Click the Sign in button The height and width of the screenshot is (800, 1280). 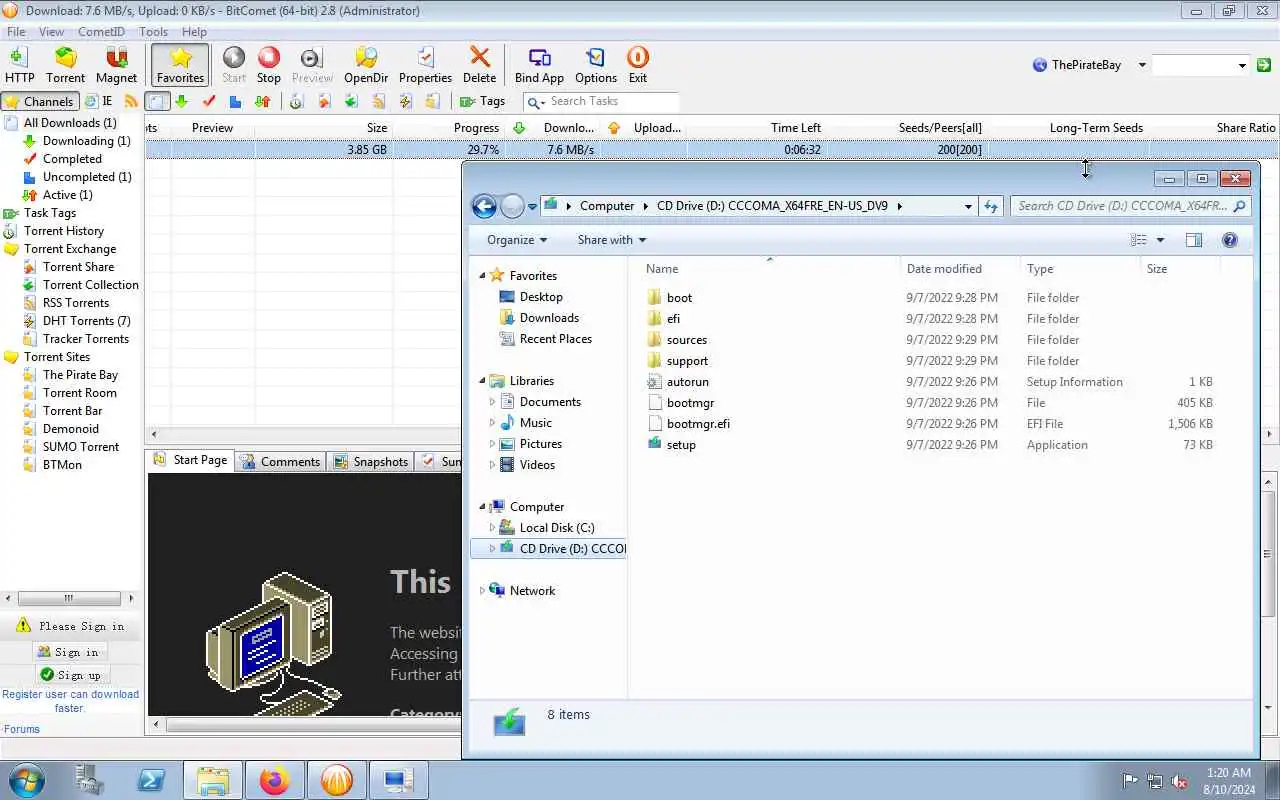(68, 652)
